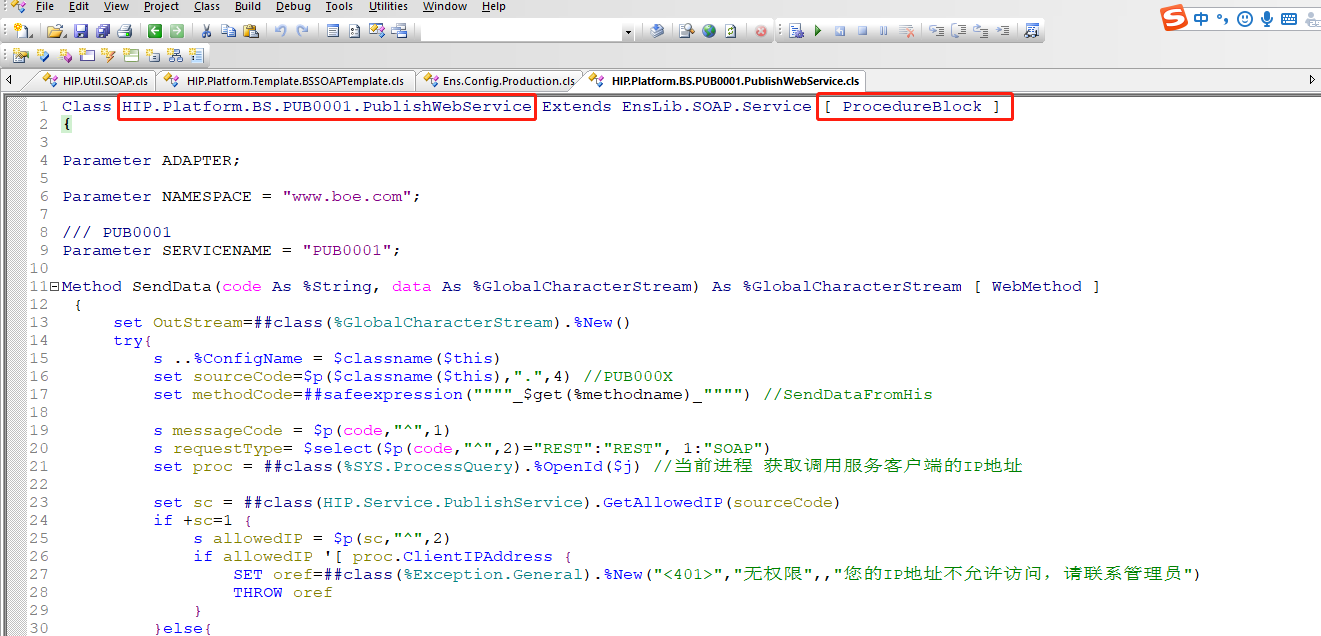Toggle Sogou Chinese/English input mode
1321x636 pixels.
pyautogui.click(x=1201, y=19)
